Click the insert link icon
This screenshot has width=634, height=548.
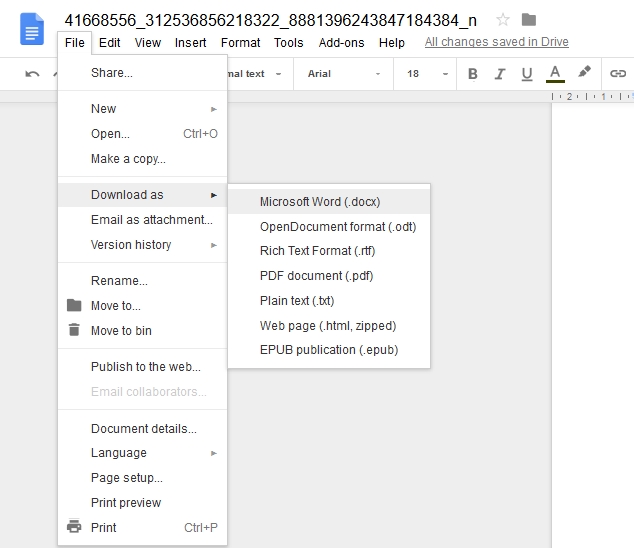click(x=618, y=74)
